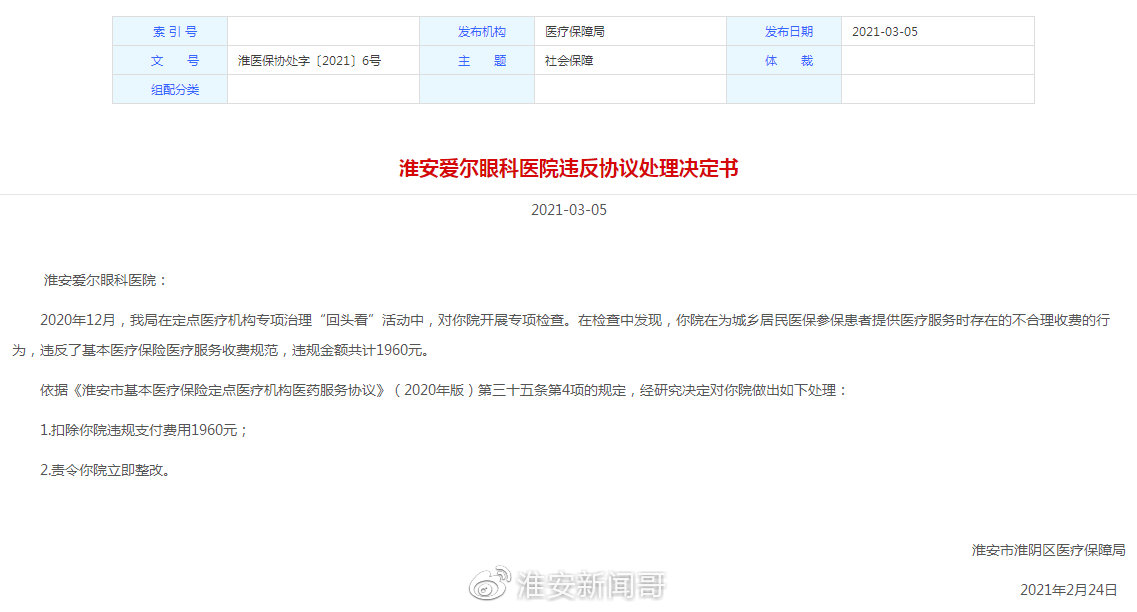Click the salutation 淮安爱尔眼科医院：
The height and width of the screenshot is (612, 1137).
pos(105,280)
